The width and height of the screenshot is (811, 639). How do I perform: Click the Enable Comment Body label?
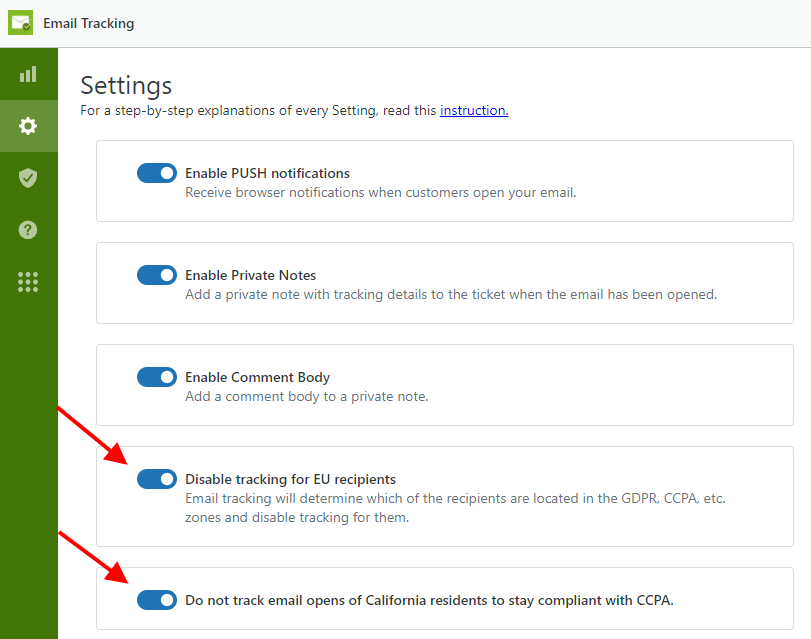tap(258, 377)
